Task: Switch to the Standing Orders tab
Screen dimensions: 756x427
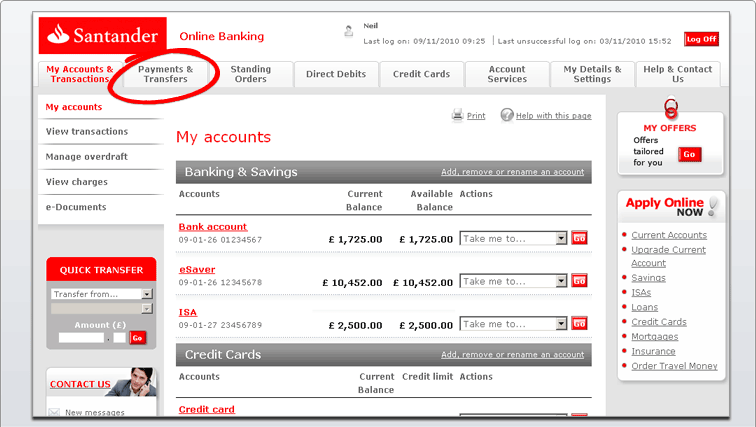Action: click(251, 74)
